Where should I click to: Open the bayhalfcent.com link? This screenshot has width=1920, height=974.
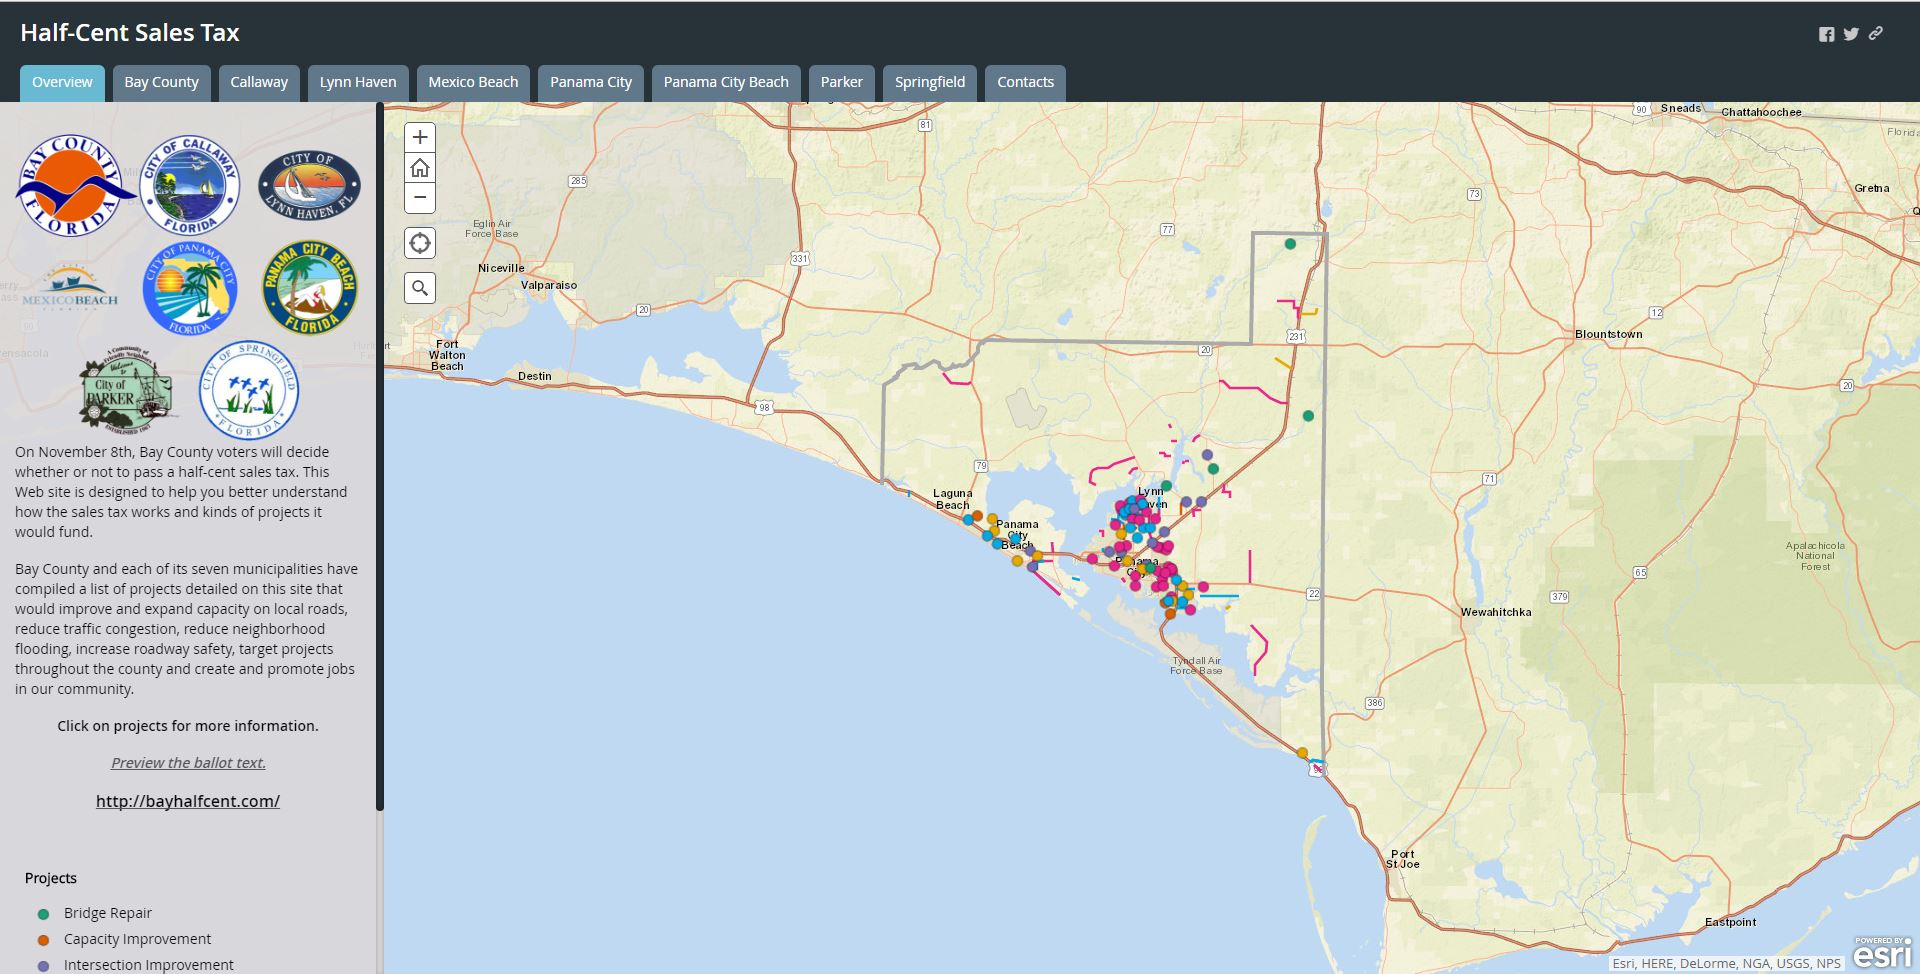[x=188, y=801]
